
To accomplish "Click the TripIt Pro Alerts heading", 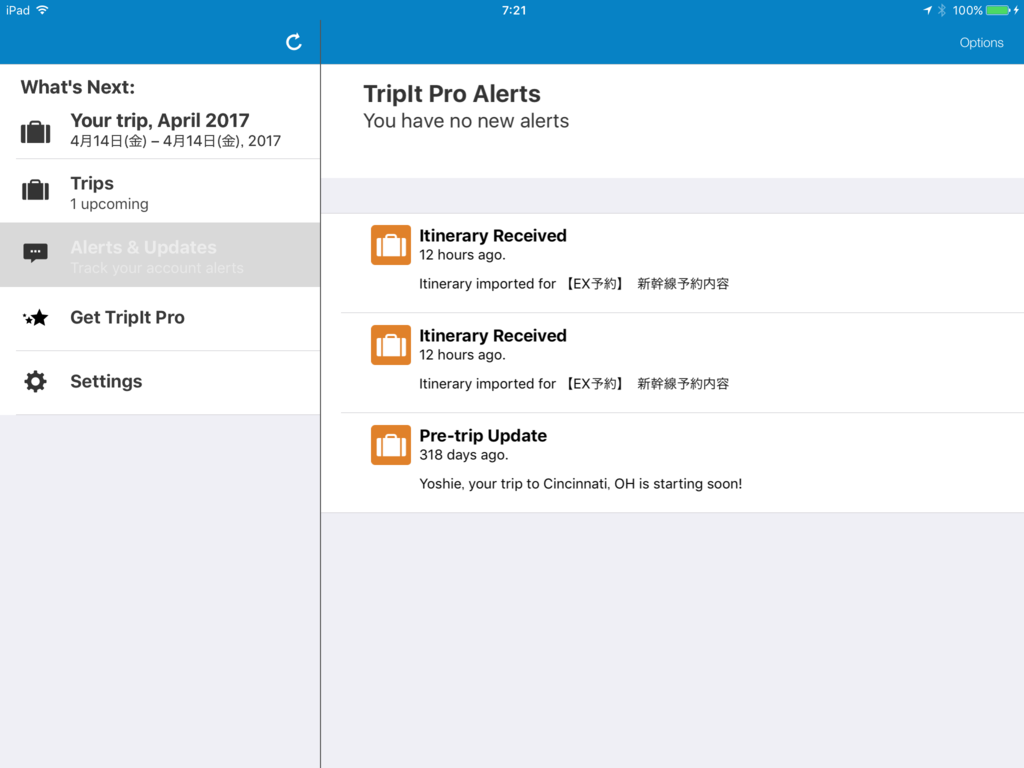I will click(452, 94).
